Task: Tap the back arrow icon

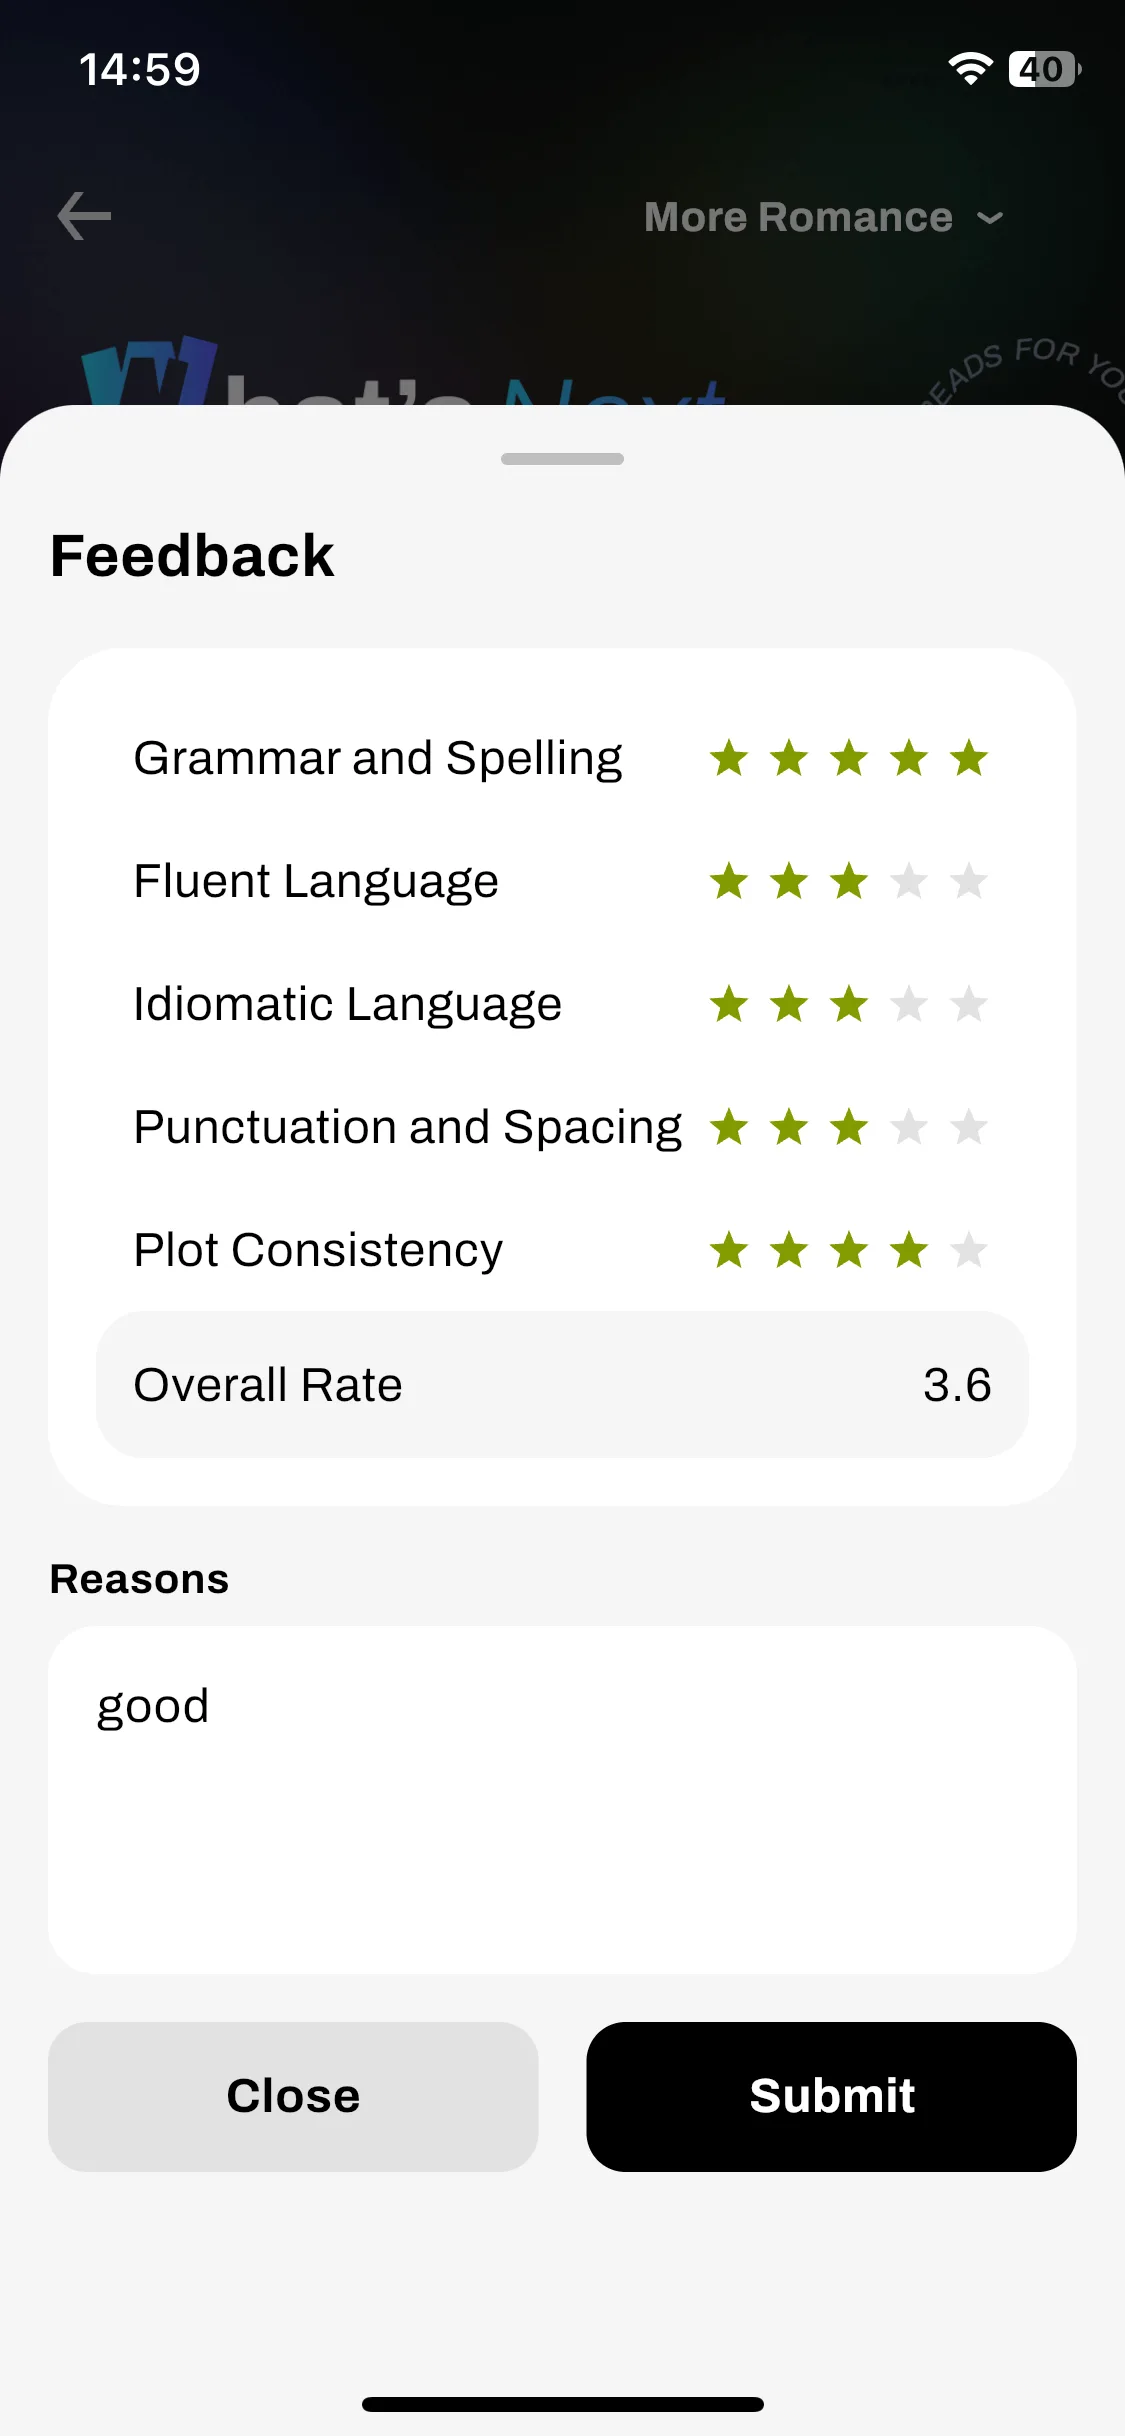Action: [x=84, y=217]
